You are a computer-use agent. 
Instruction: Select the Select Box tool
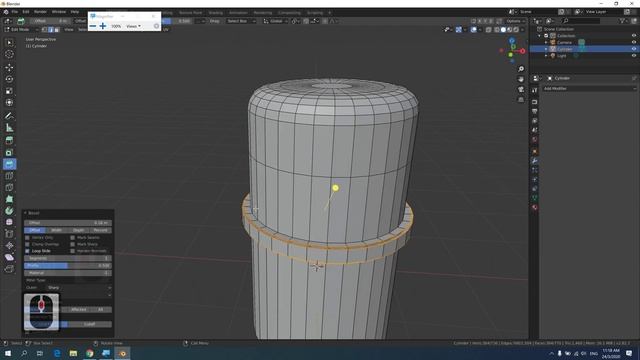coord(9,42)
